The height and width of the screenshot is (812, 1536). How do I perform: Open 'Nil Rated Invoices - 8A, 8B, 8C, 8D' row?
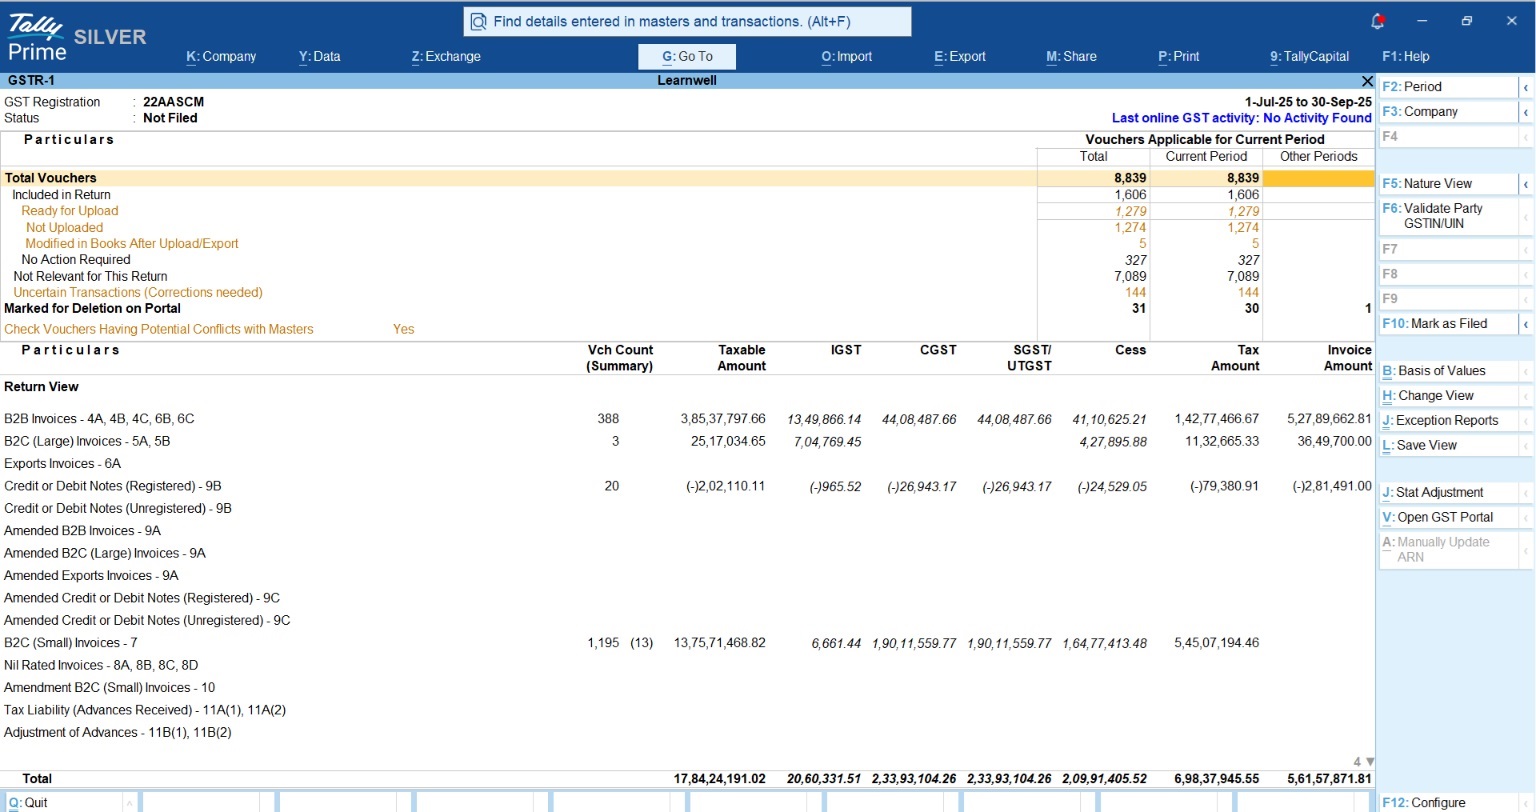pos(687,665)
